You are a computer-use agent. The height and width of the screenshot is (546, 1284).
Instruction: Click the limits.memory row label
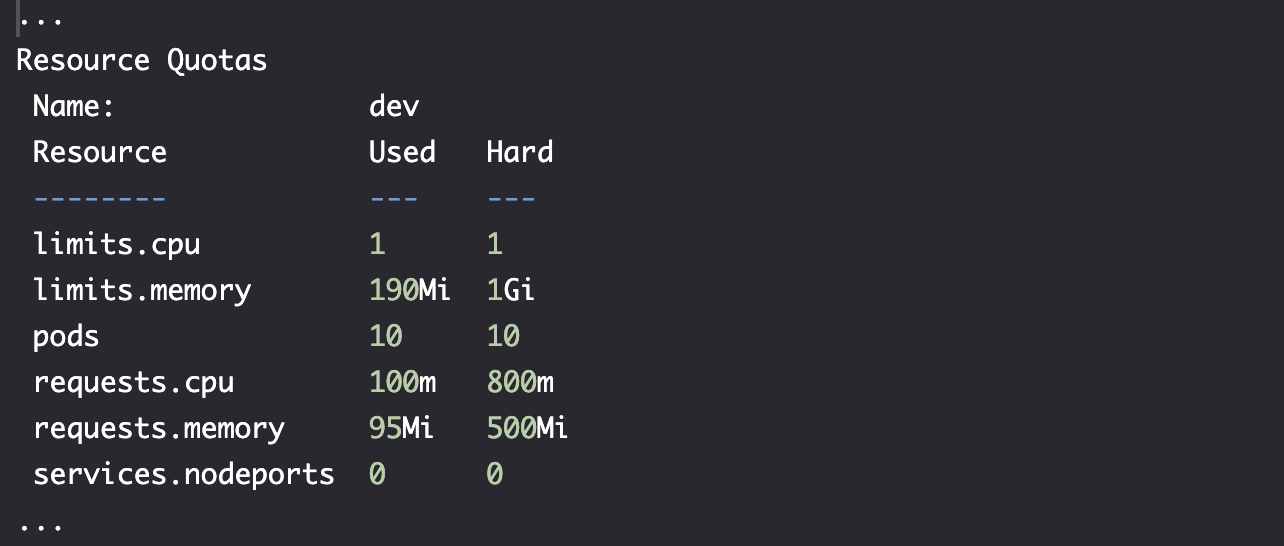142,290
